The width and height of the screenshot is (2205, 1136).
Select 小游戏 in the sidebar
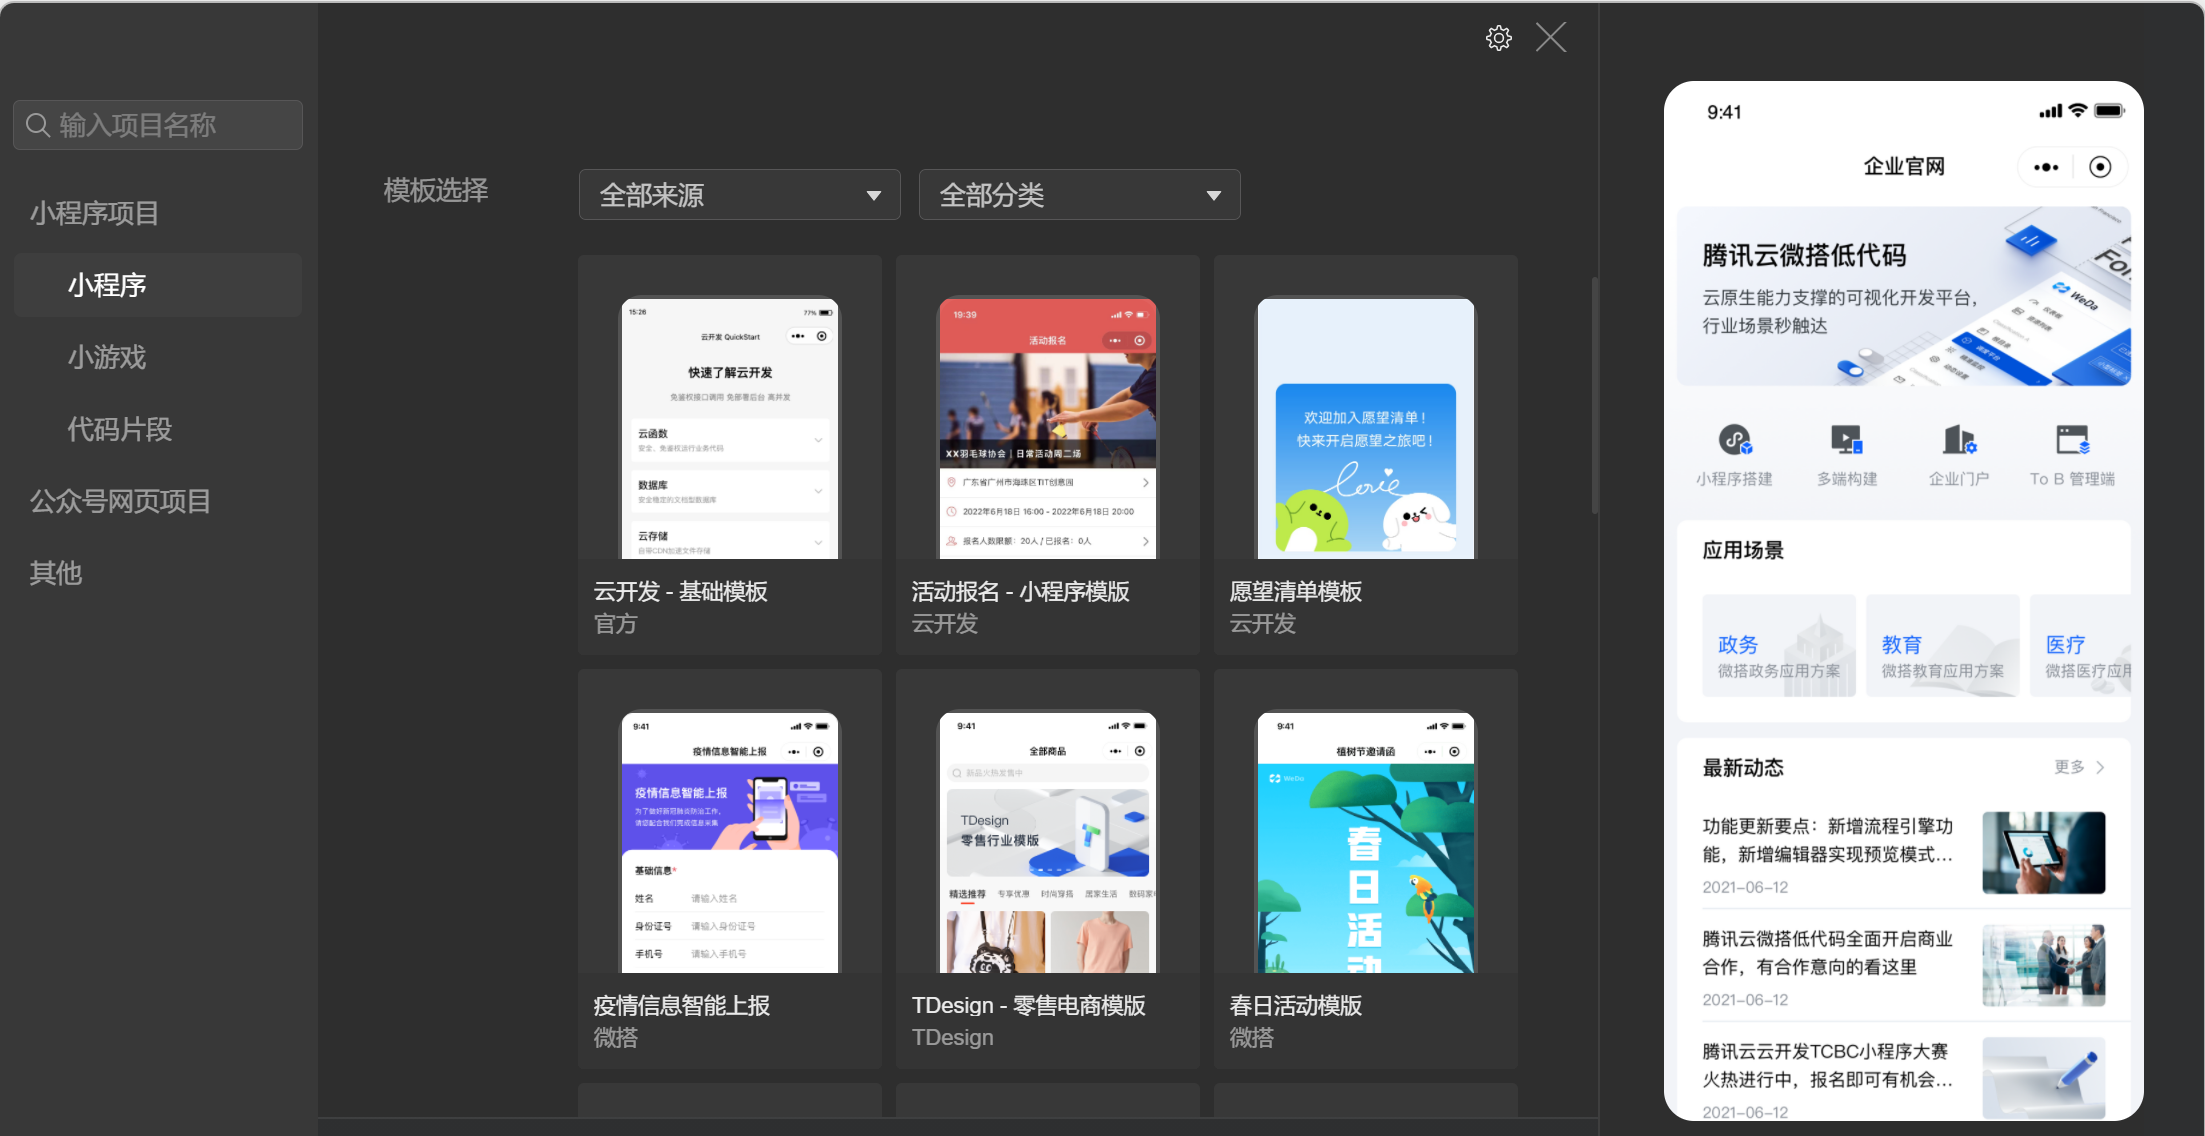(107, 357)
